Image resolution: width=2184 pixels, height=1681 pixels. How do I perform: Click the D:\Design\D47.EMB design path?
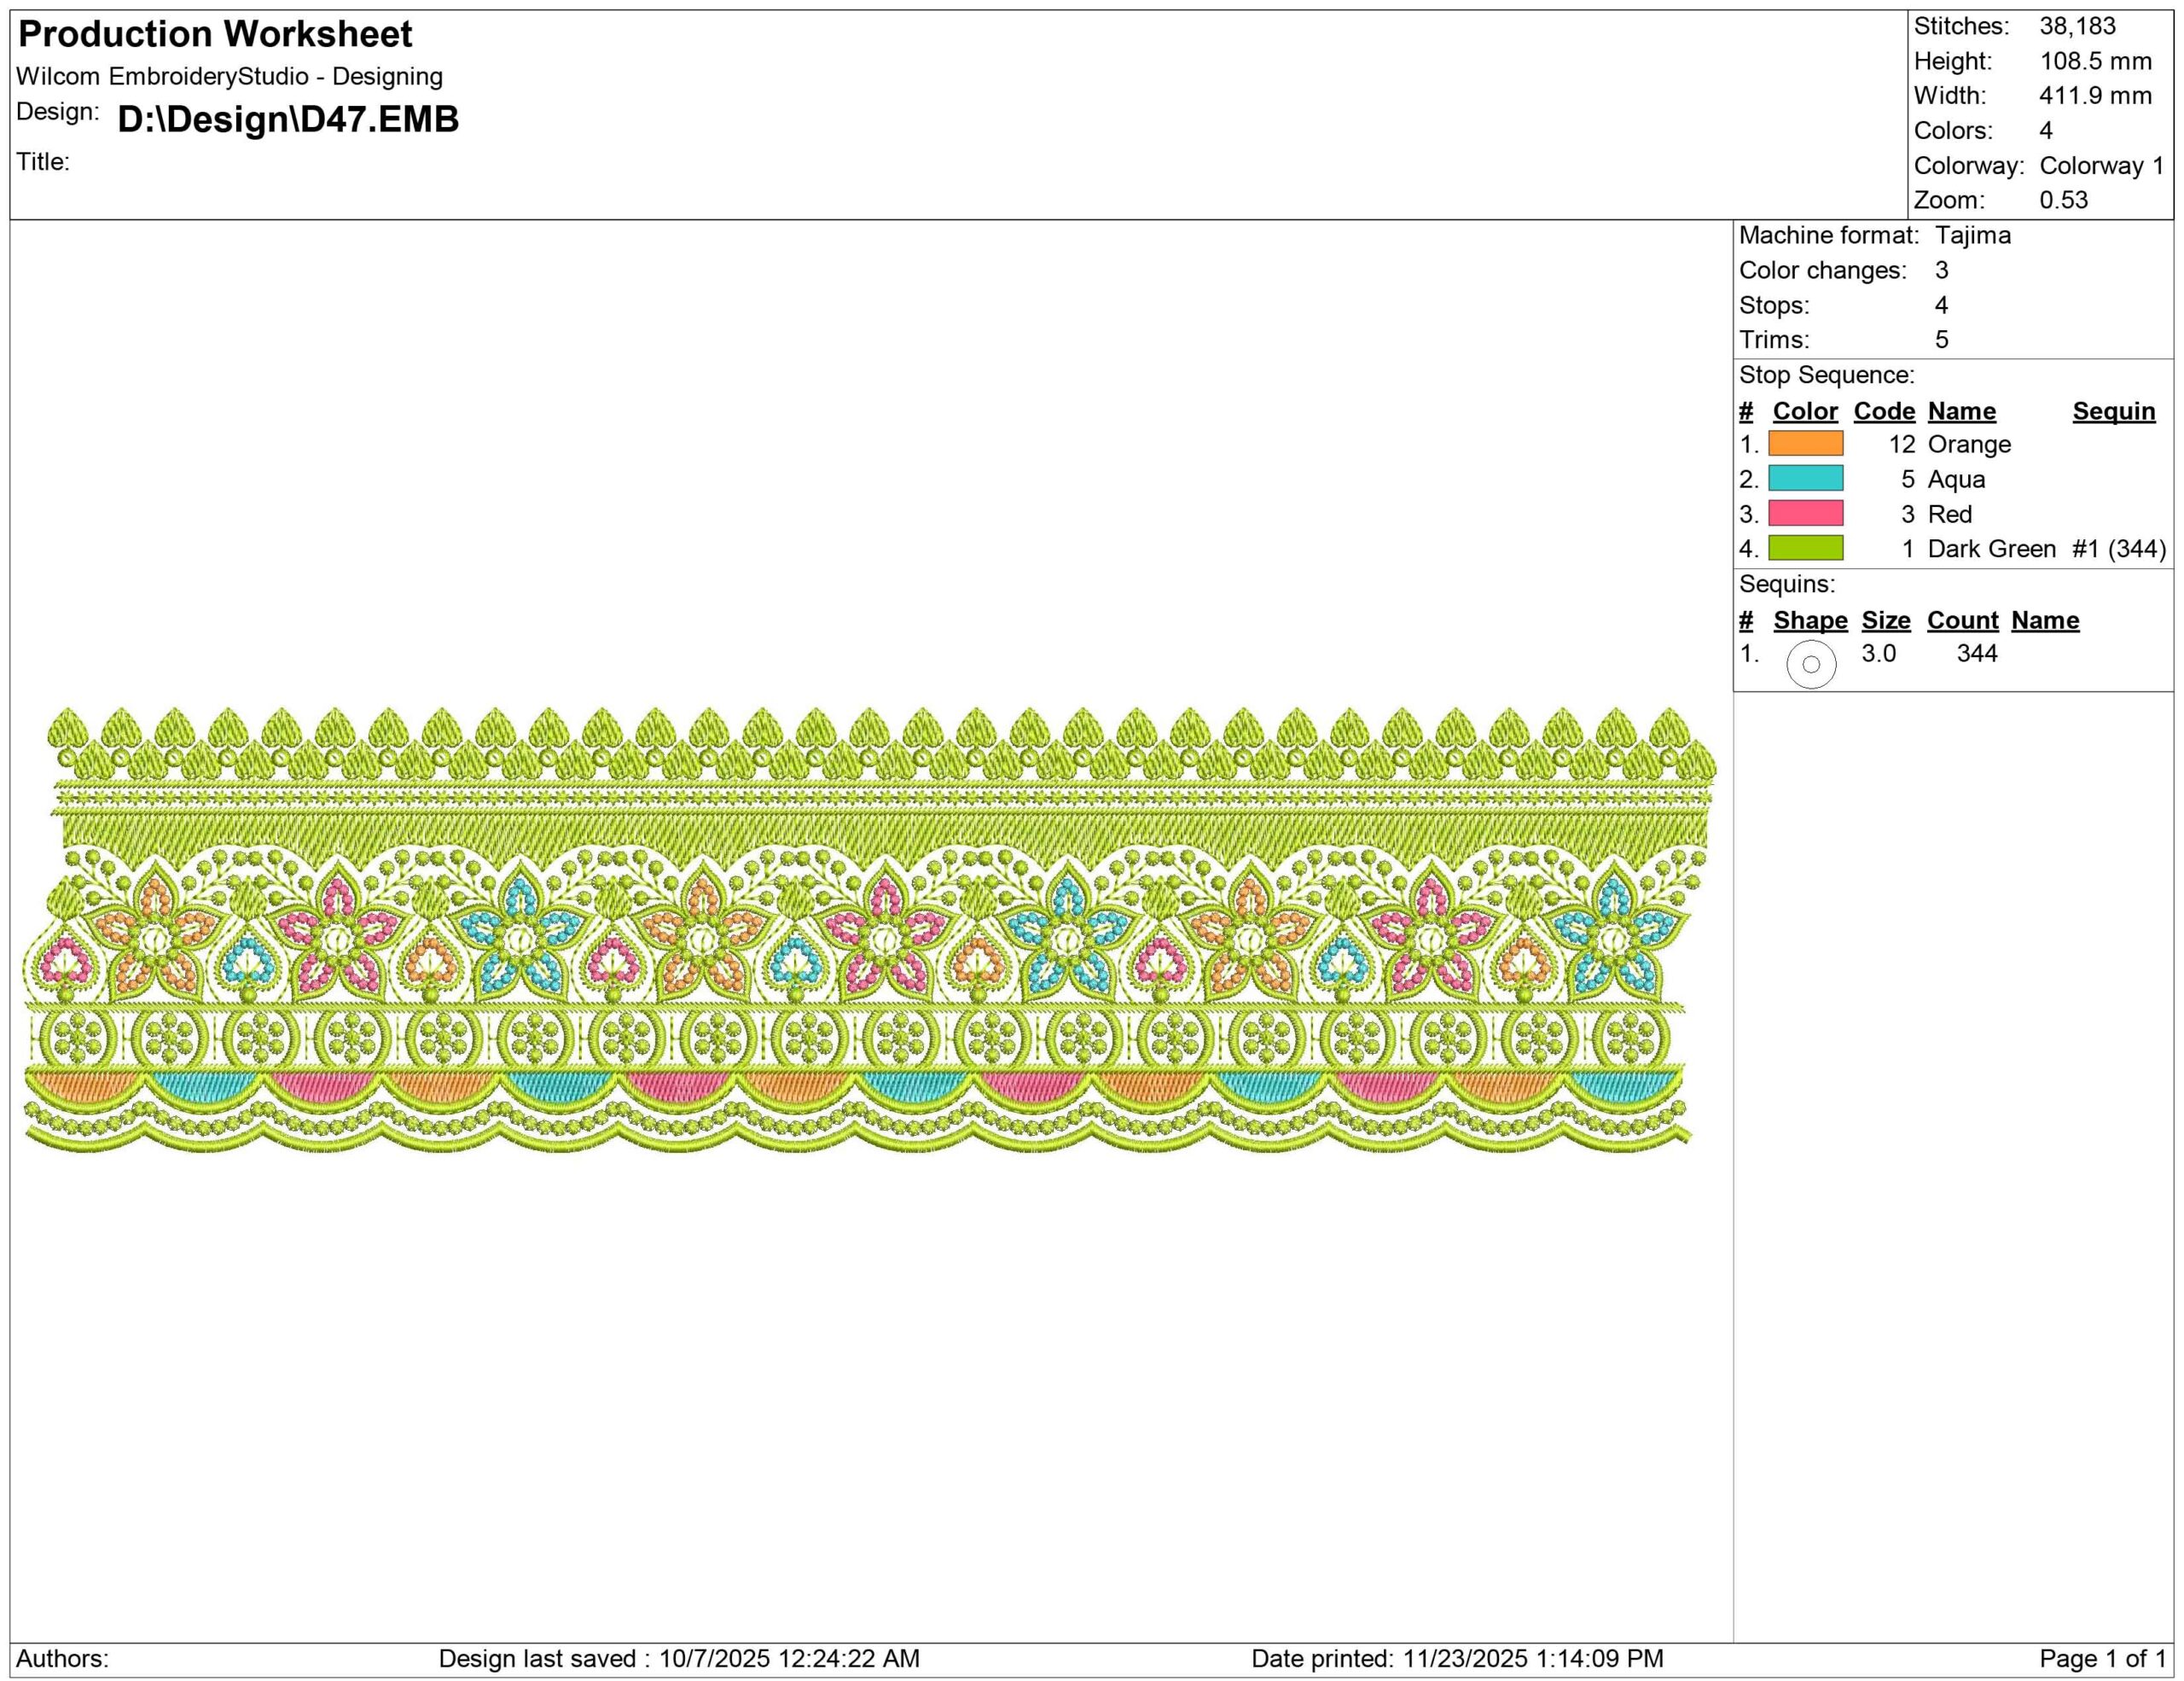point(288,119)
